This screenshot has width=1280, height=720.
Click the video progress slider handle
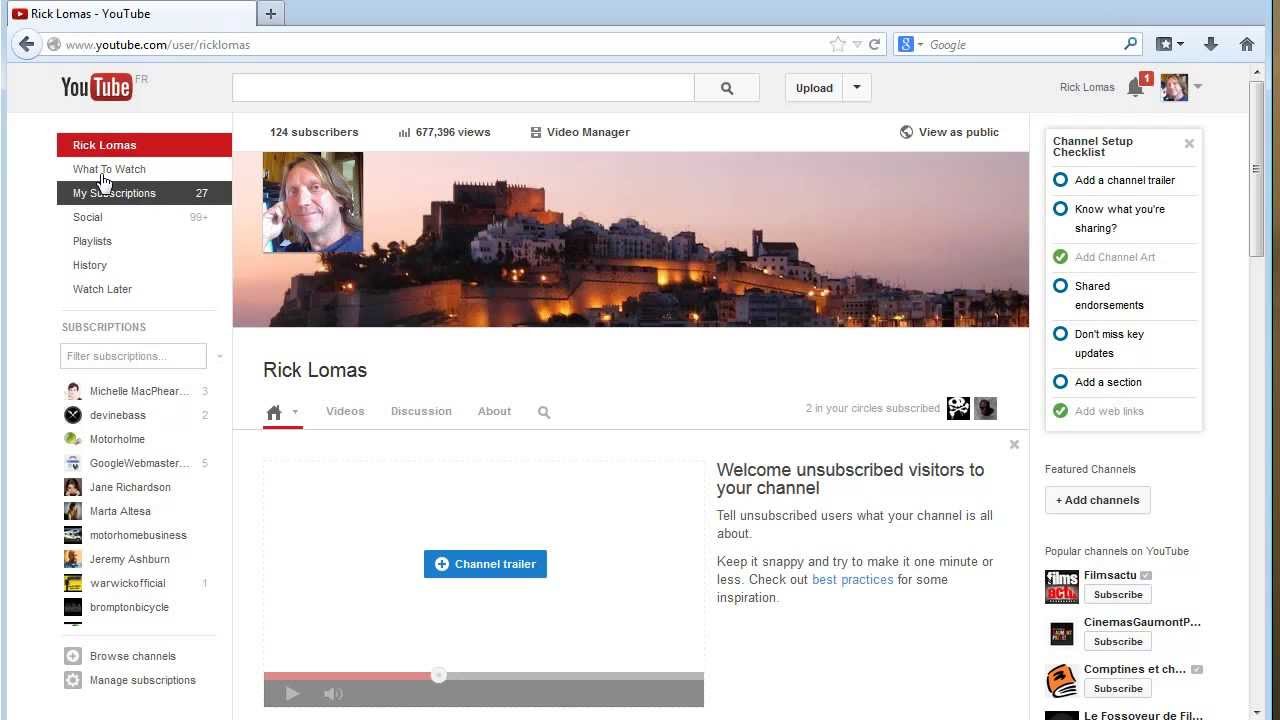click(438, 676)
